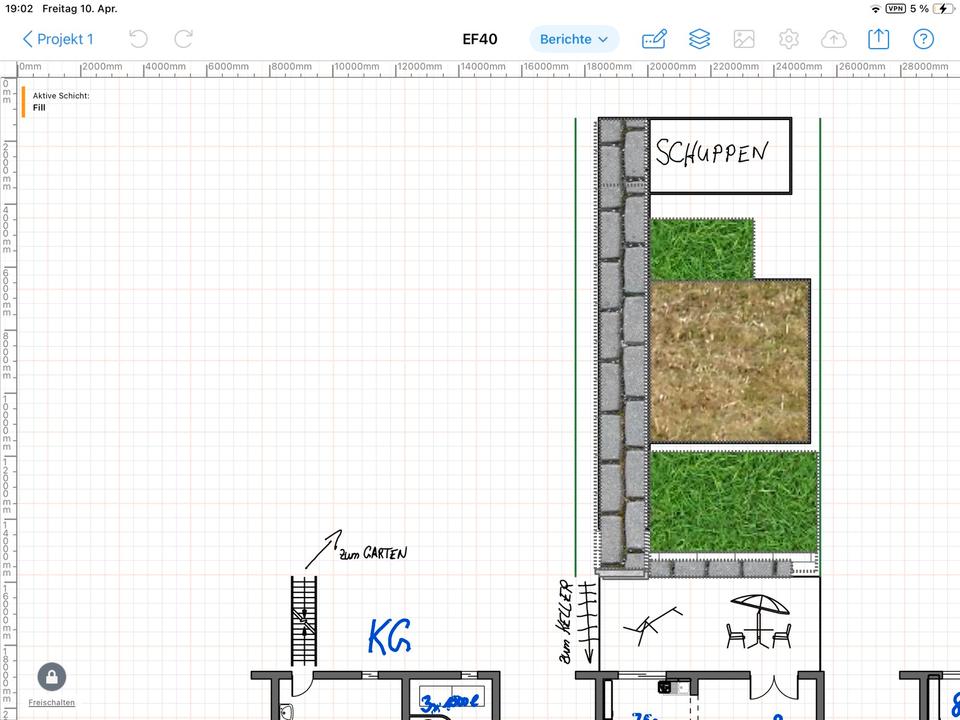
Task: Open the Berichte dropdown menu
Action: (x=574, y=39)
